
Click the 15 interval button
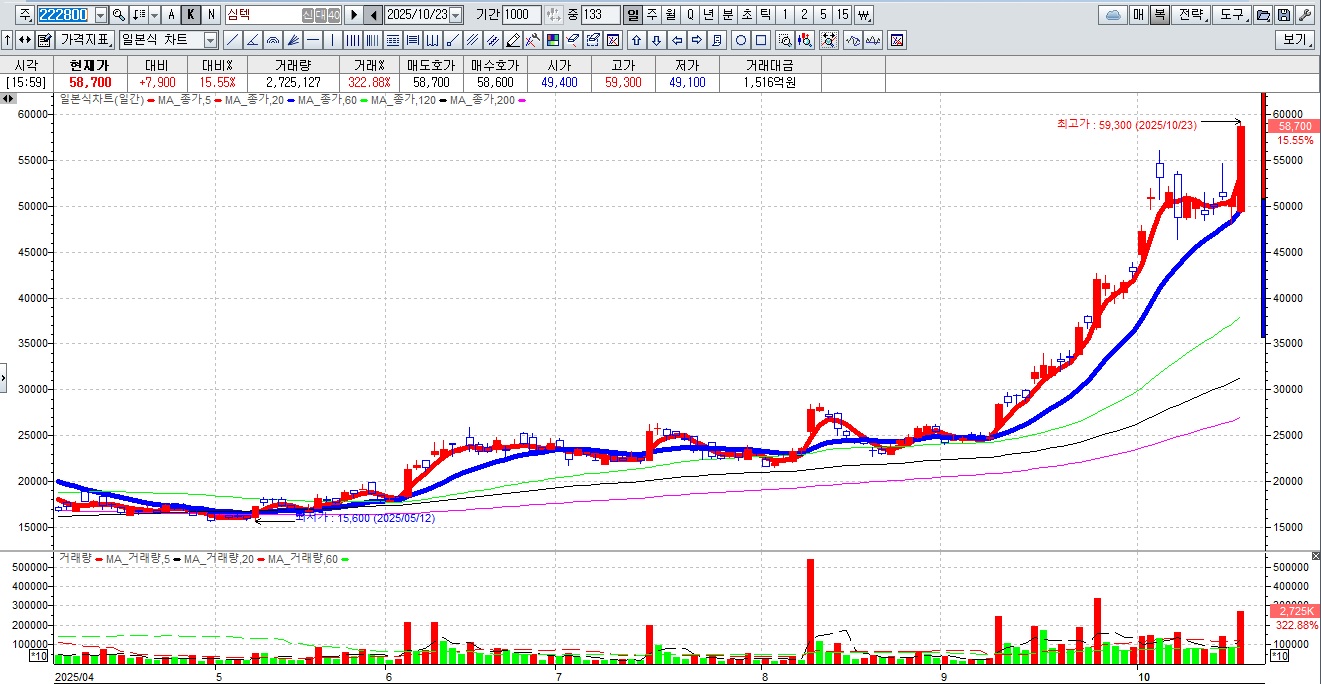pos(842,15)
